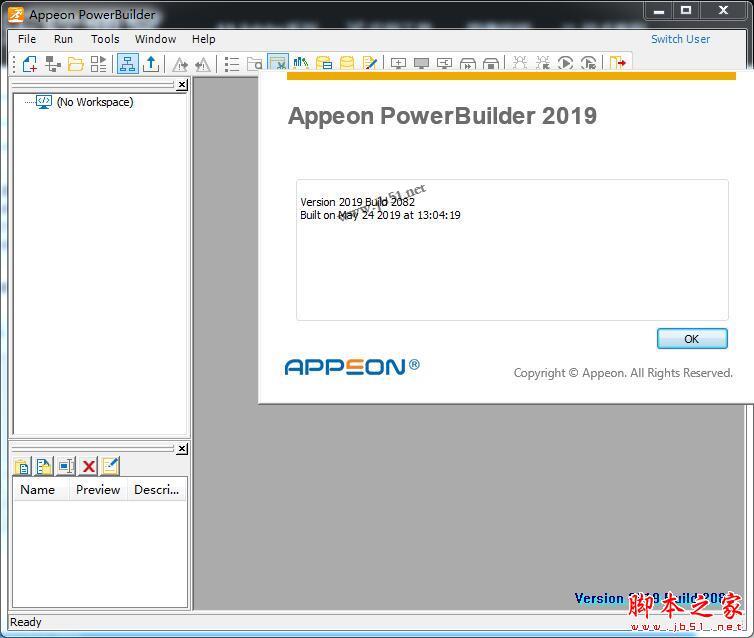This screenshot has height=638, width=754.
Task: Click the monitor with plus toolbar icon
Action: point(398,63)
